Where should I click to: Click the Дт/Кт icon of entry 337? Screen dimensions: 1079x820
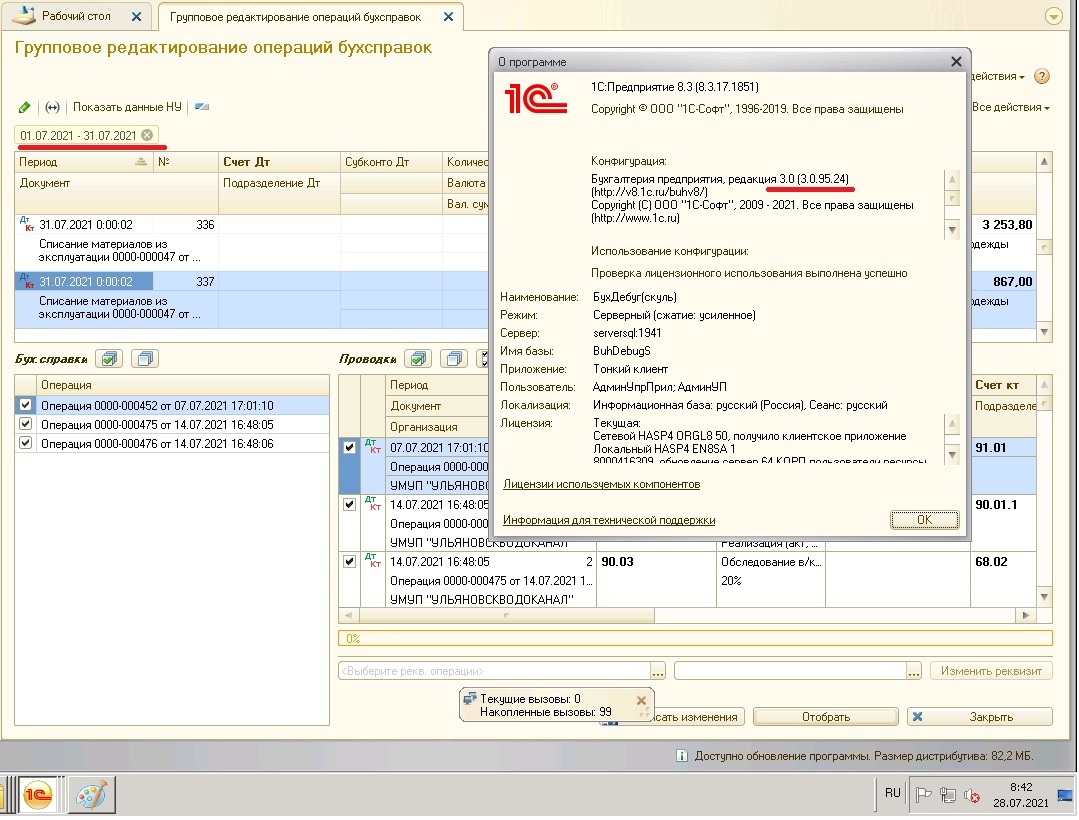[x=27, y=281]
